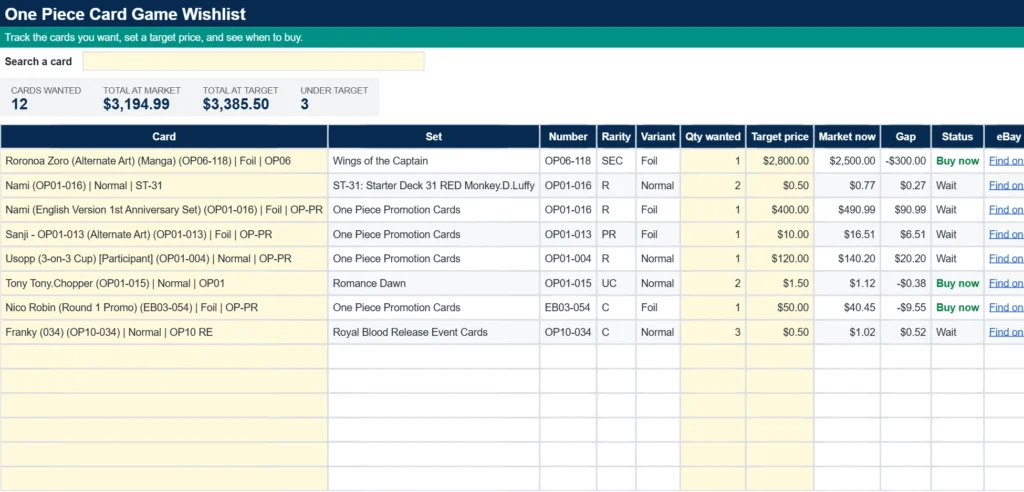This screenshot has height=492, width=1024.
Task: Click the SEC rarity cell
Action: pyautogui.click(x=616, y=161)
